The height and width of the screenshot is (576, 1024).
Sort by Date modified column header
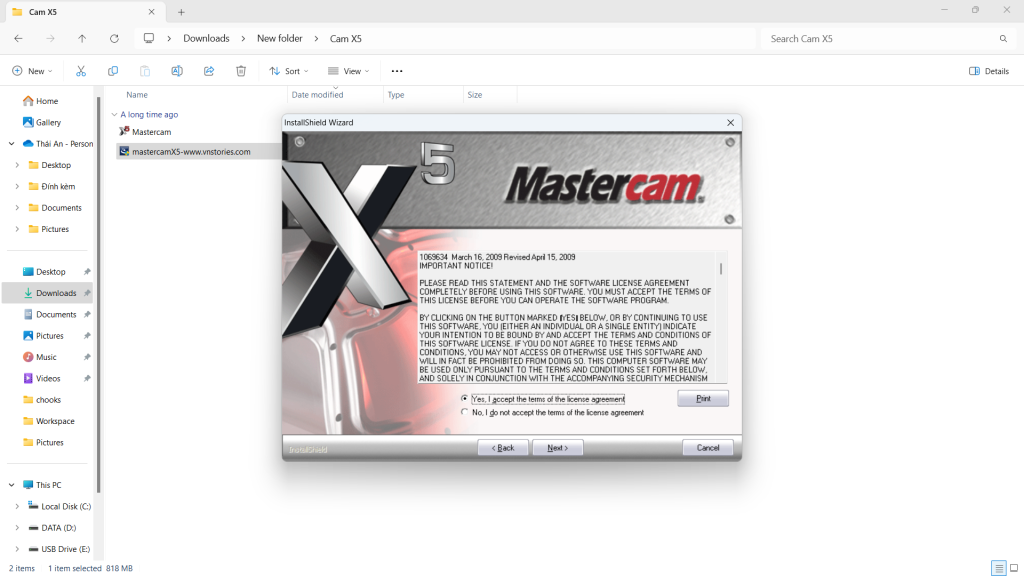(x=317, y=95)
